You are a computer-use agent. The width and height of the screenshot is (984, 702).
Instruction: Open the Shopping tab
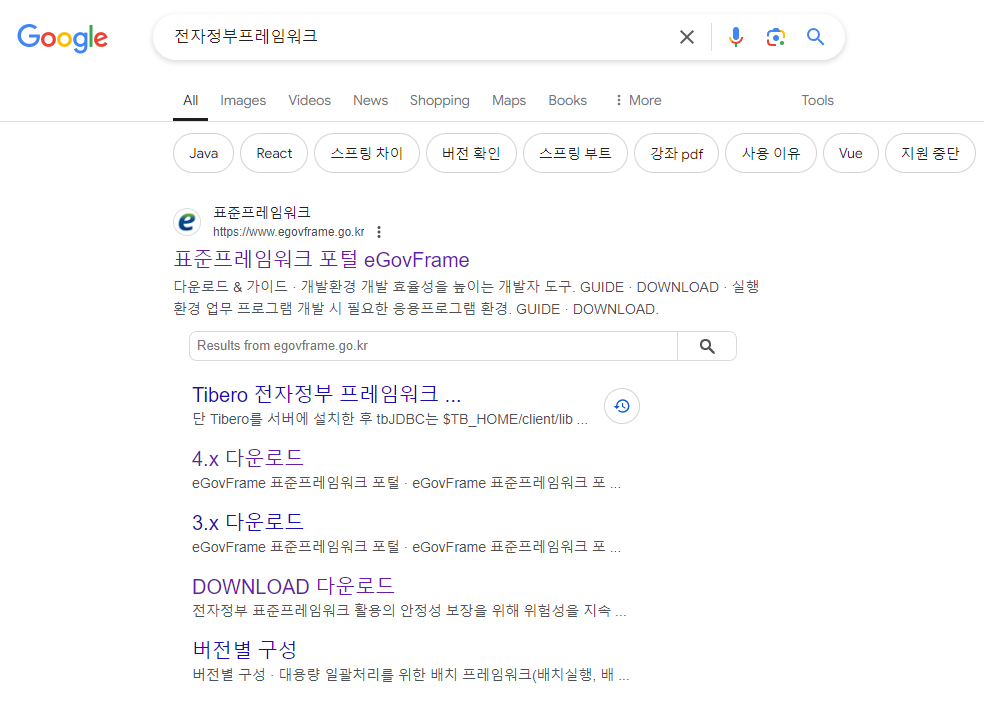[439, 100]
